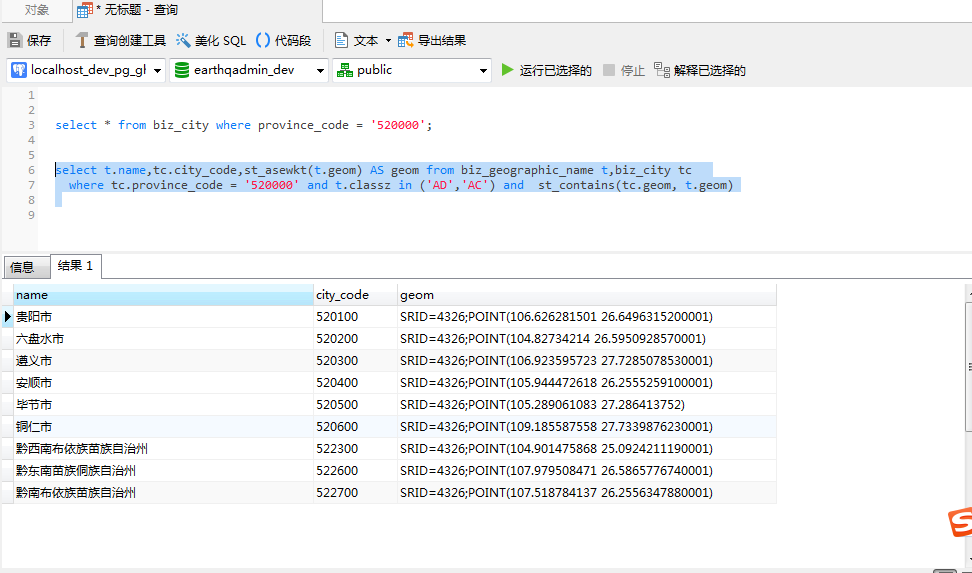Open the code snippets (代码段) button
972x573 pixels.
[283, 41]
